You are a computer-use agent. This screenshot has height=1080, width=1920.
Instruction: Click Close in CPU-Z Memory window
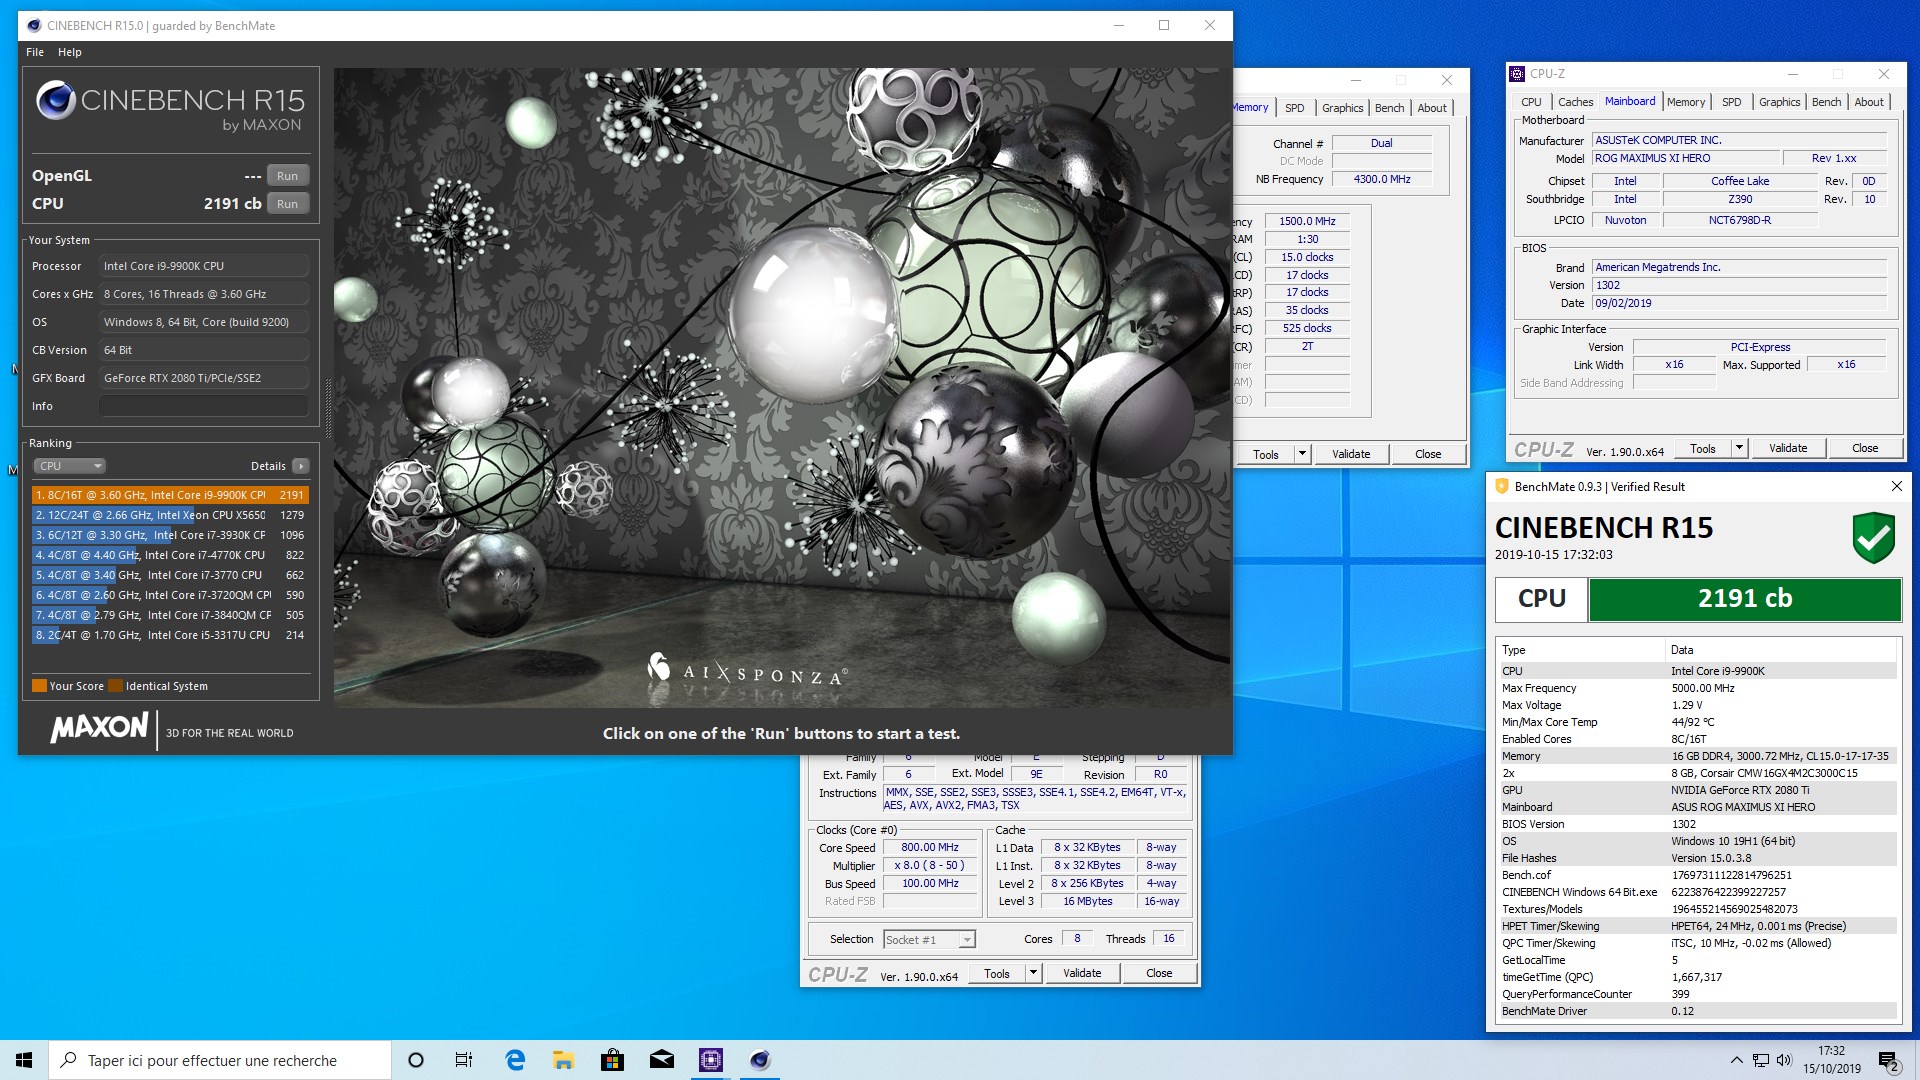coord(1428,454)
